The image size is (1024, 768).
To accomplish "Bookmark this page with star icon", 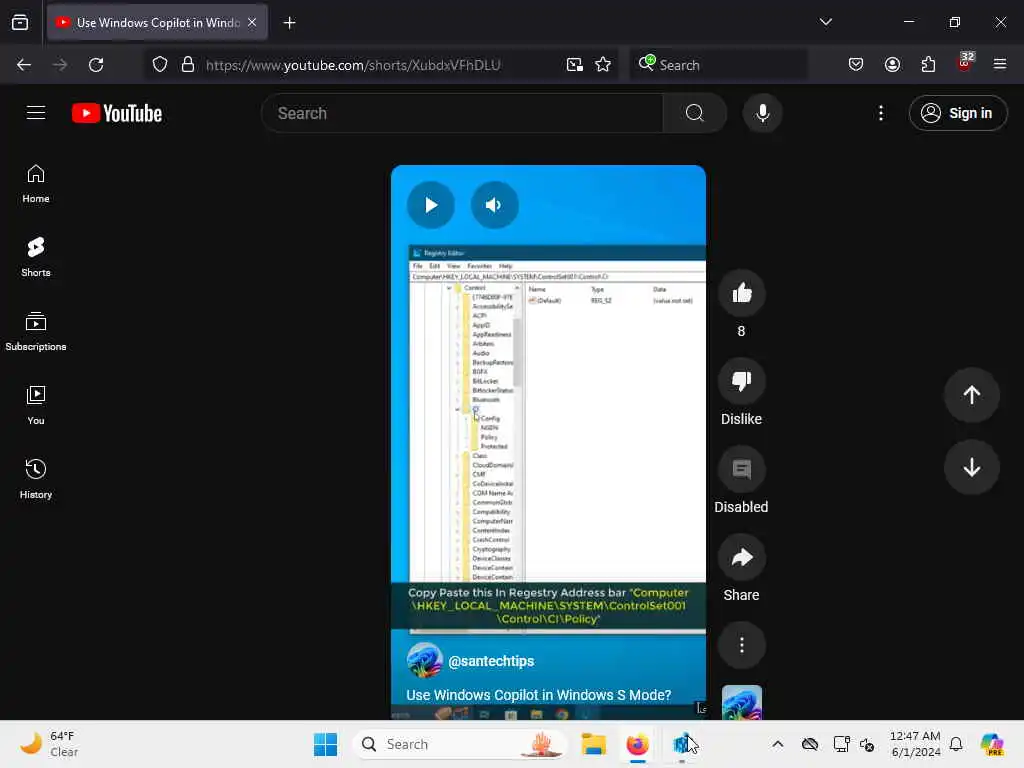I will point(603,65).
